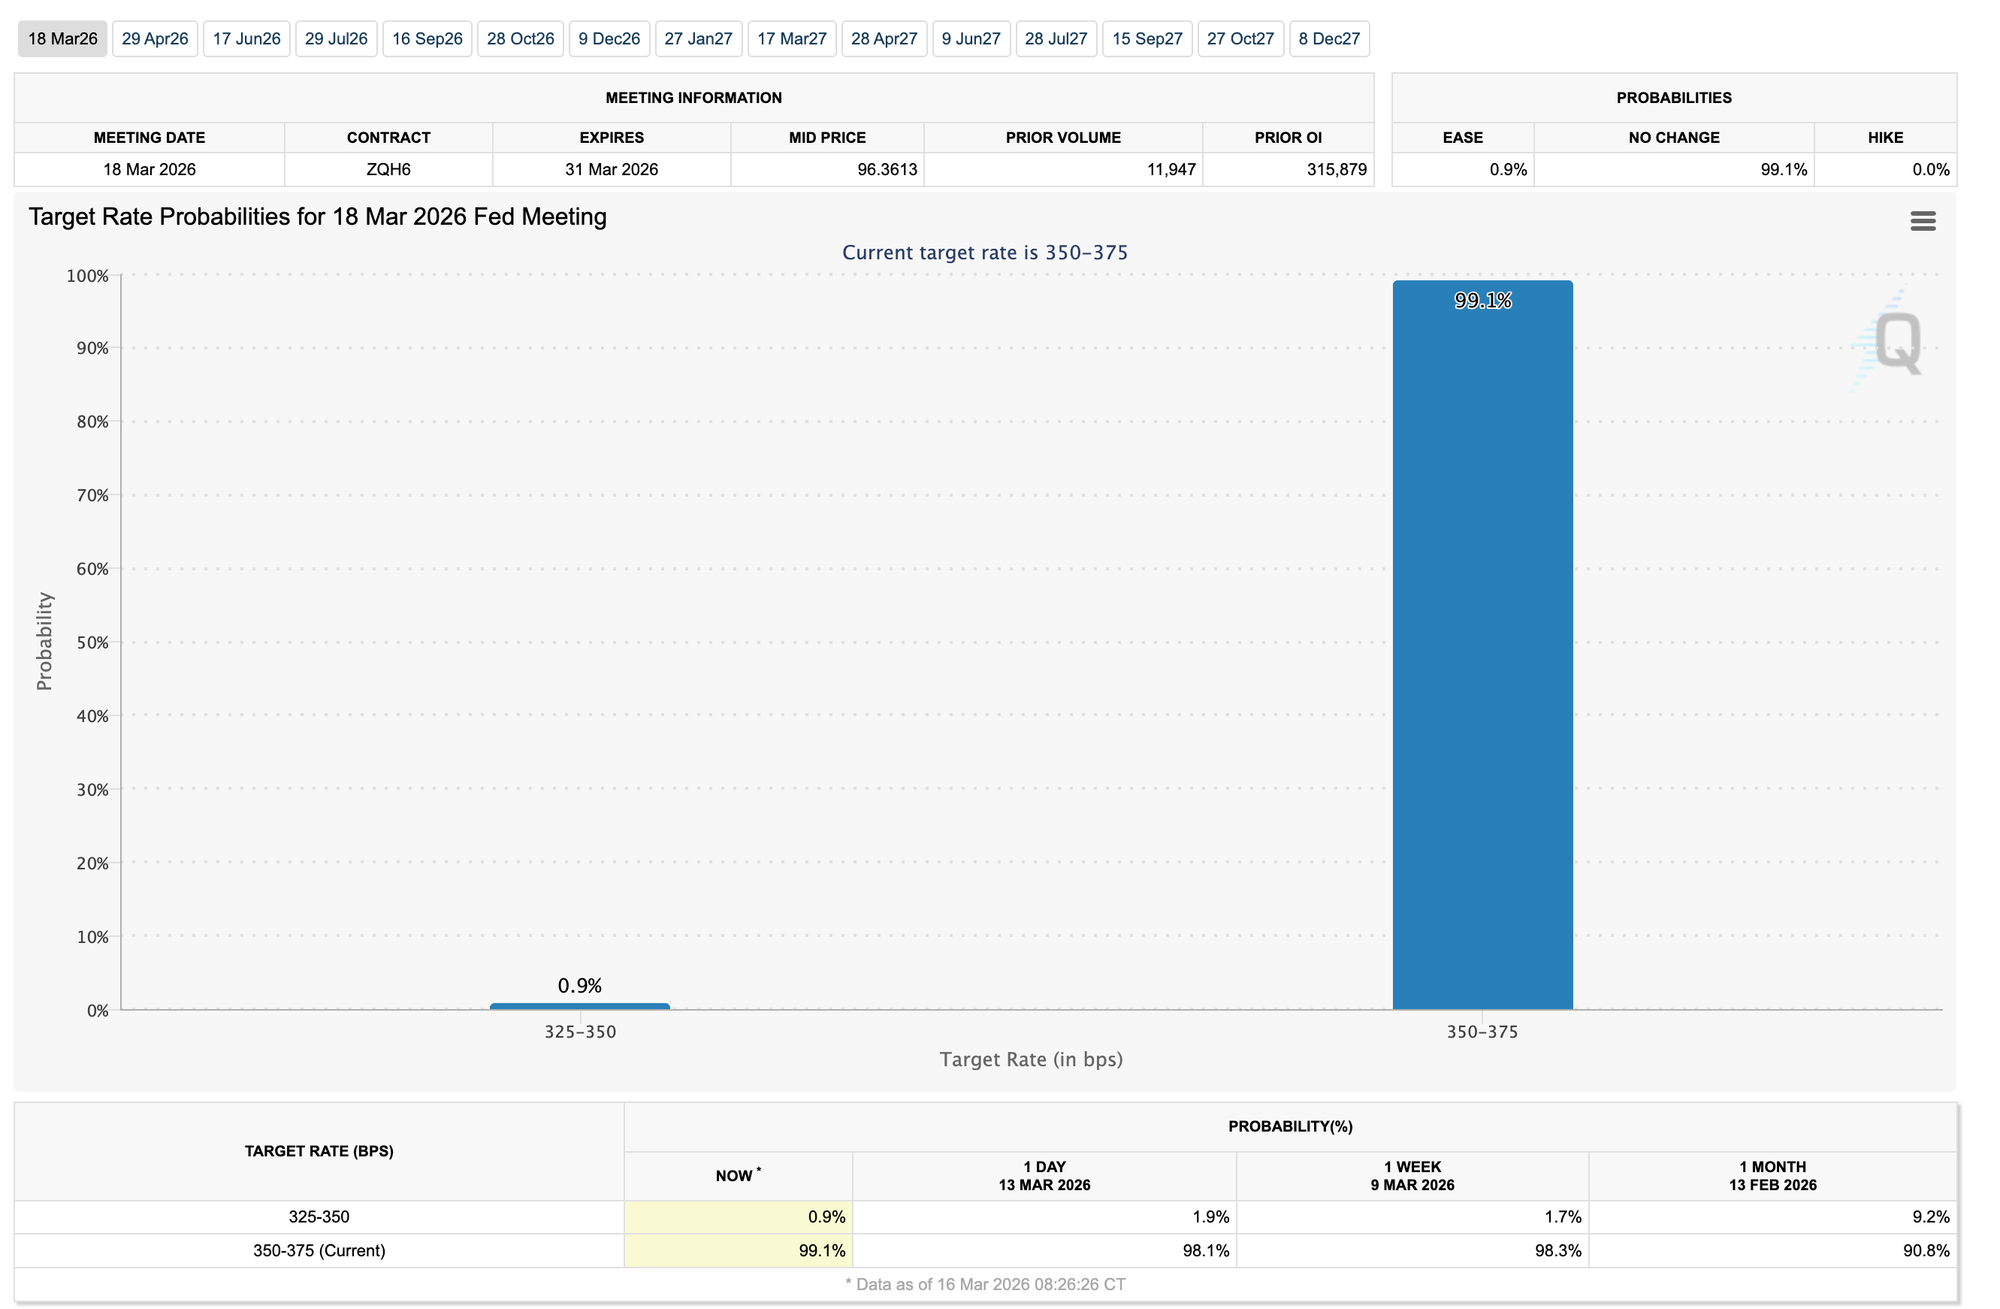Viewport: 2000px width, 1309px height.
Task: Open the 9 Dec26 meeting tab
Action: [x=609, y=39]
